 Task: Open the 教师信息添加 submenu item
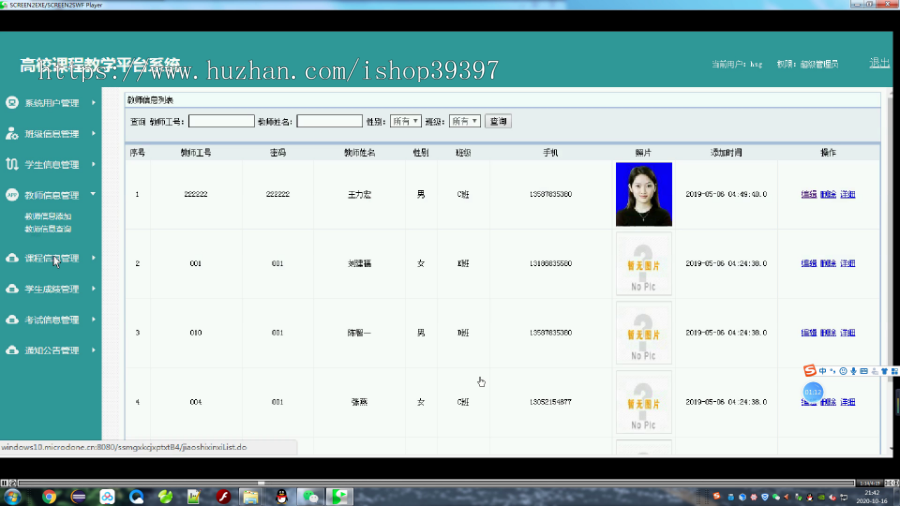[48, 216]
